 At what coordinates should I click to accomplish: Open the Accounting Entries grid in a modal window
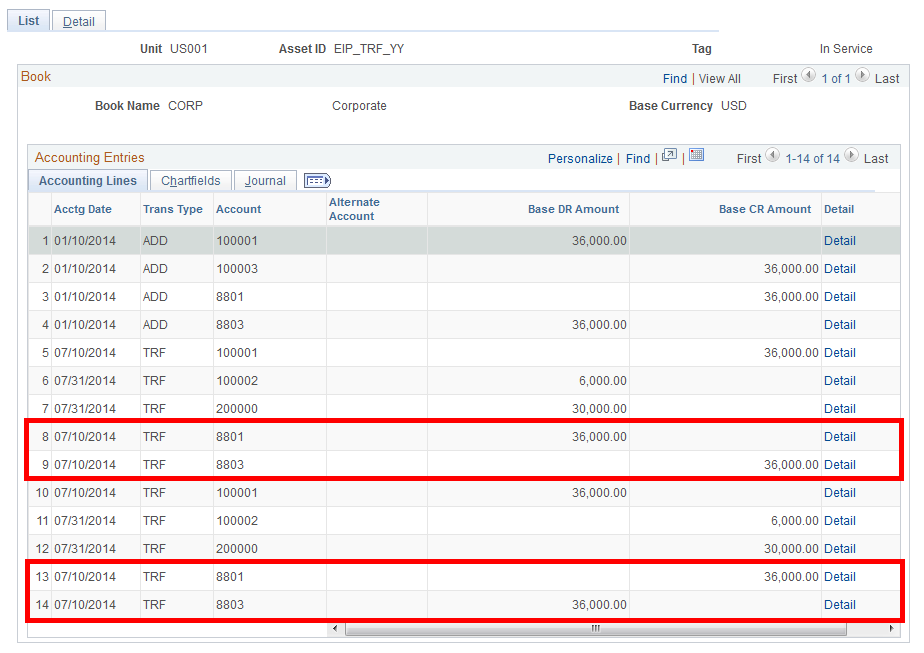coord(668,157)
